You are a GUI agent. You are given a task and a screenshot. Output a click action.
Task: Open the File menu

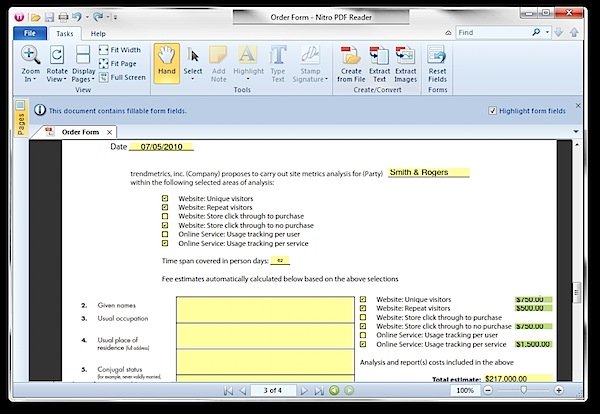(29, 33)
